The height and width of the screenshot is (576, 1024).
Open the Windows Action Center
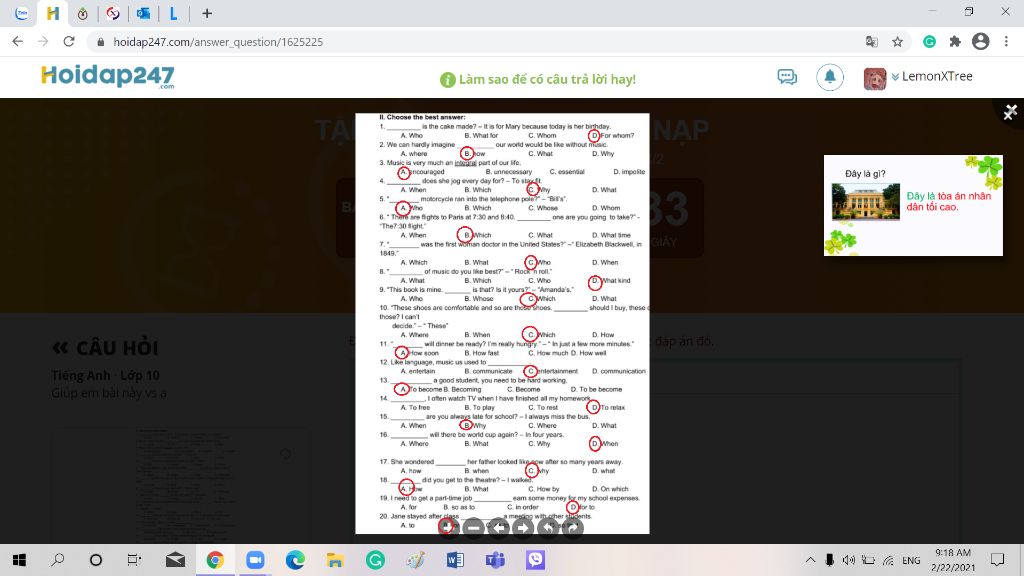pos(997,560)
